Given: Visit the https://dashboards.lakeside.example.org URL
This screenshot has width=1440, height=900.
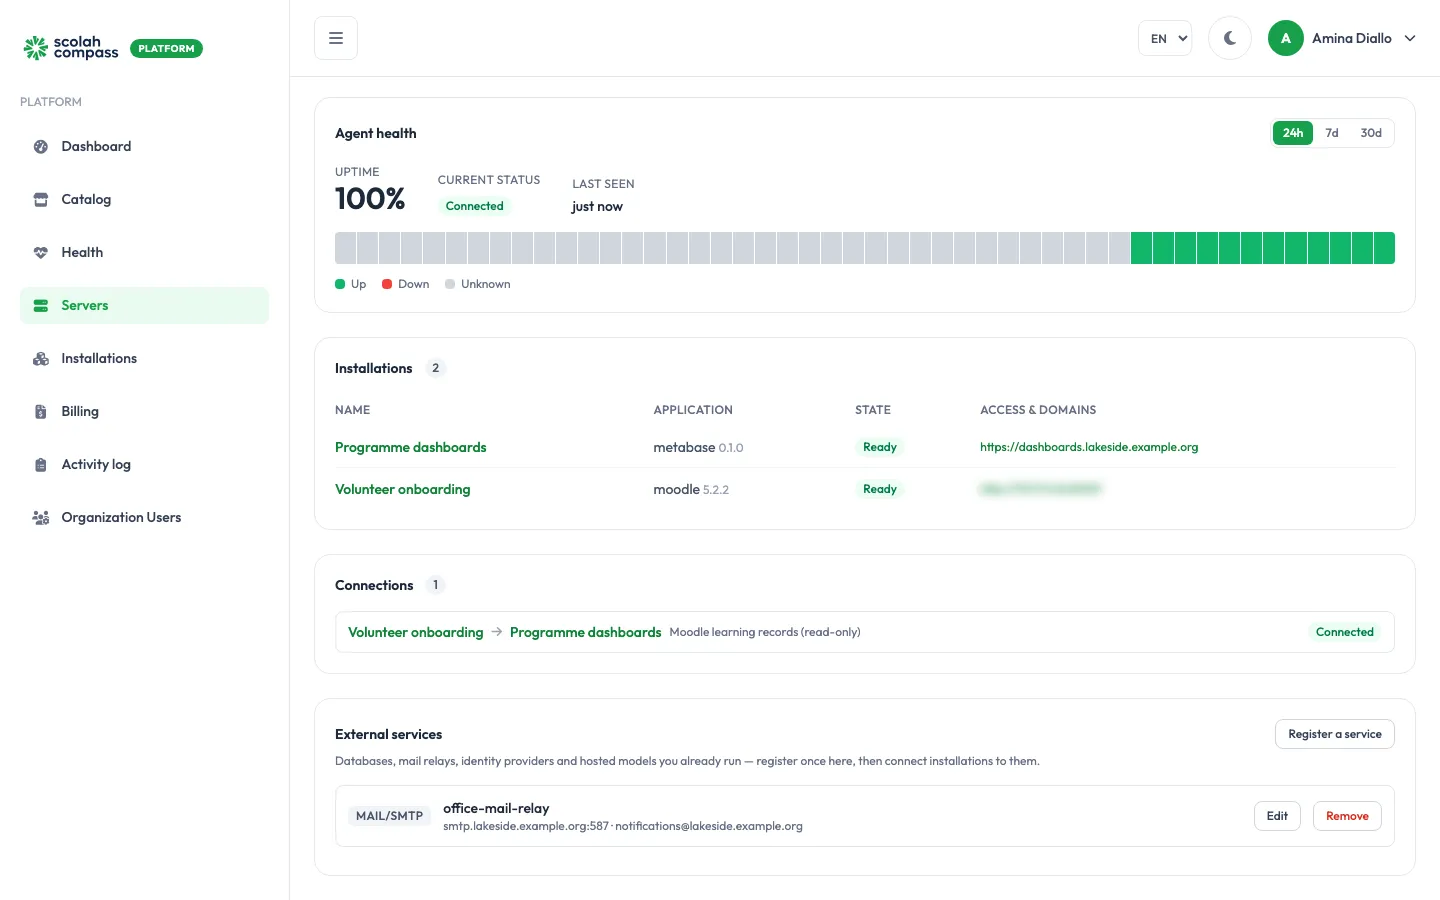Looking at the screenshot, I should (x=1089, y=447).
